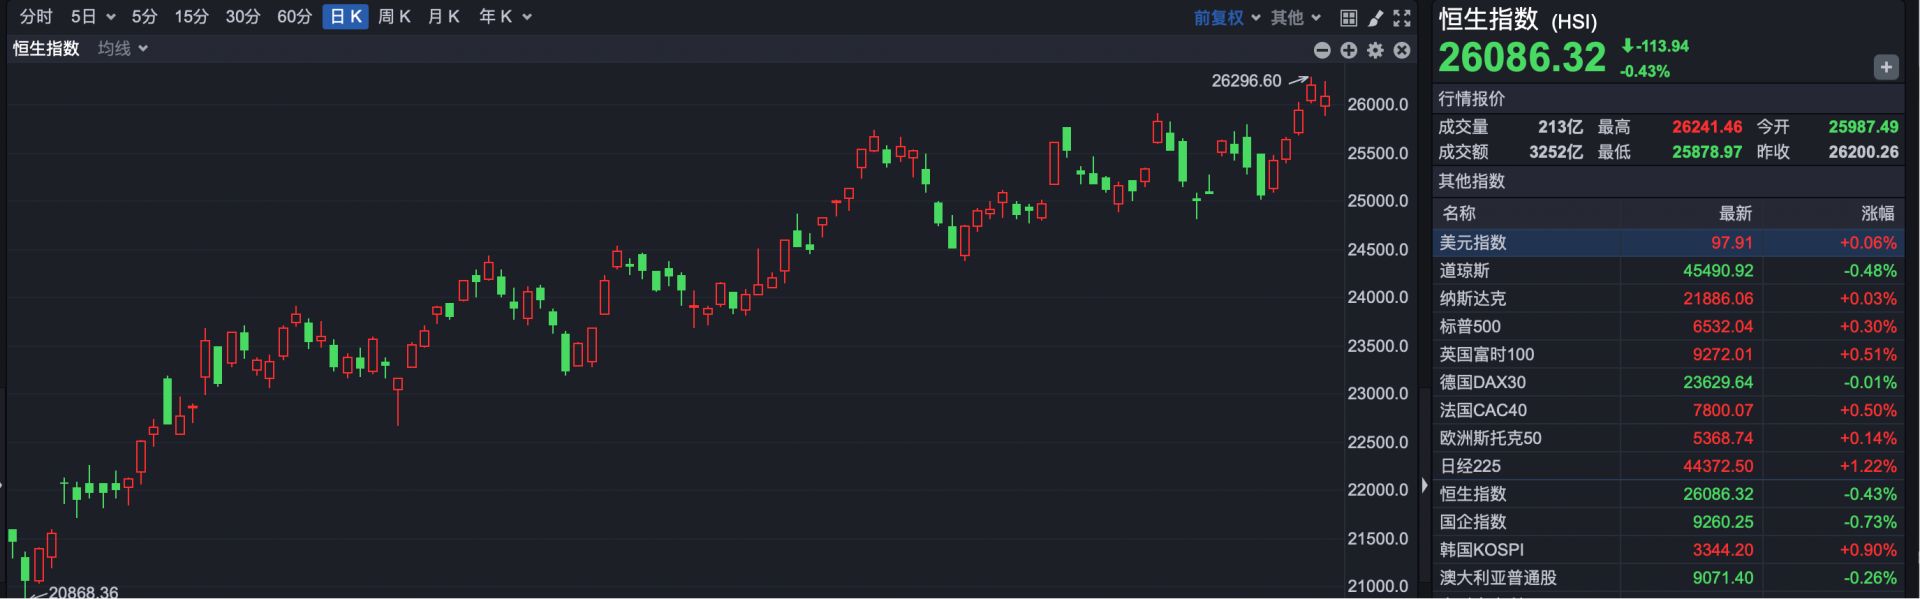Expand chart to fullscreen
Image resolution: width=1920 pixels, height=599 pixels.
click(1402, 17)
